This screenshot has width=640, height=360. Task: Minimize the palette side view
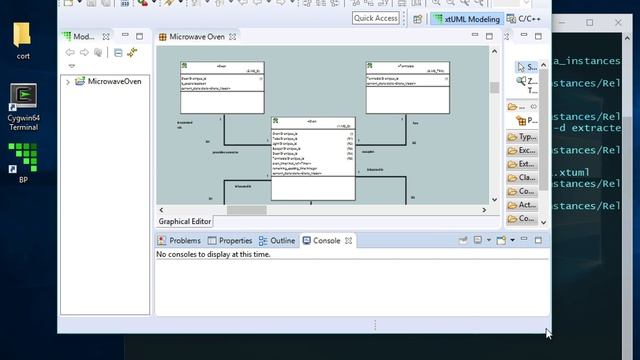coord(524,36)
